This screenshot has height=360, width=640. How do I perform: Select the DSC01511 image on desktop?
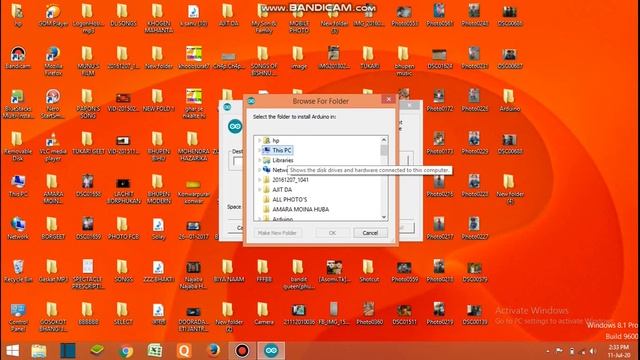pos(404,313)
